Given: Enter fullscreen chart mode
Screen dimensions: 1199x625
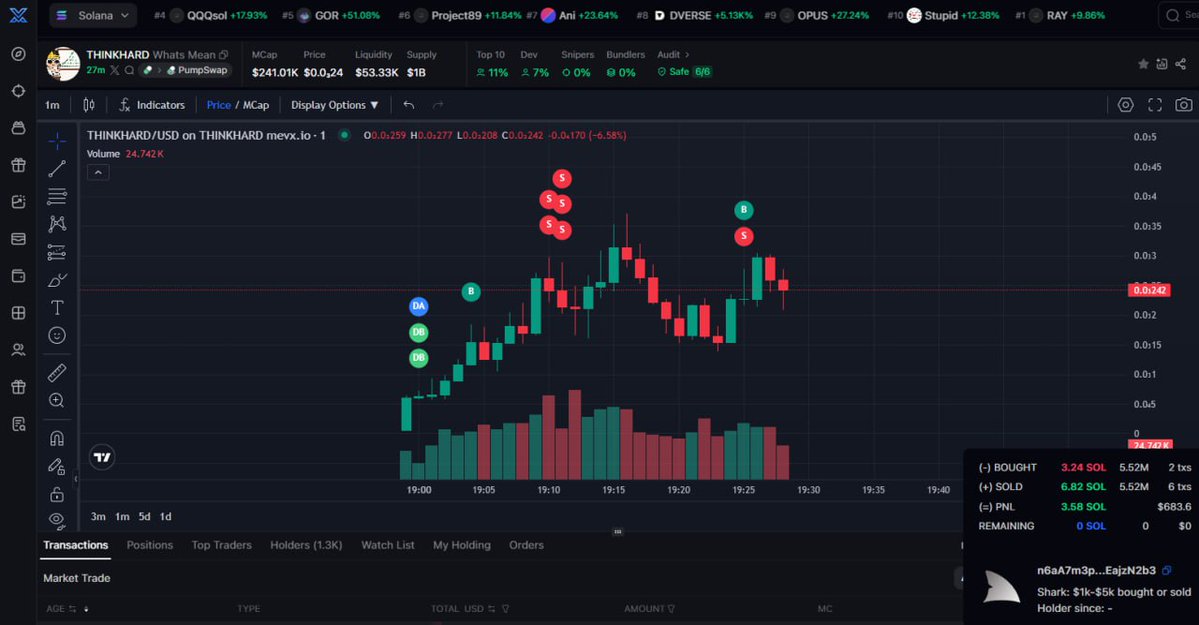Looking at the screenshot, I should point(1155,105).
